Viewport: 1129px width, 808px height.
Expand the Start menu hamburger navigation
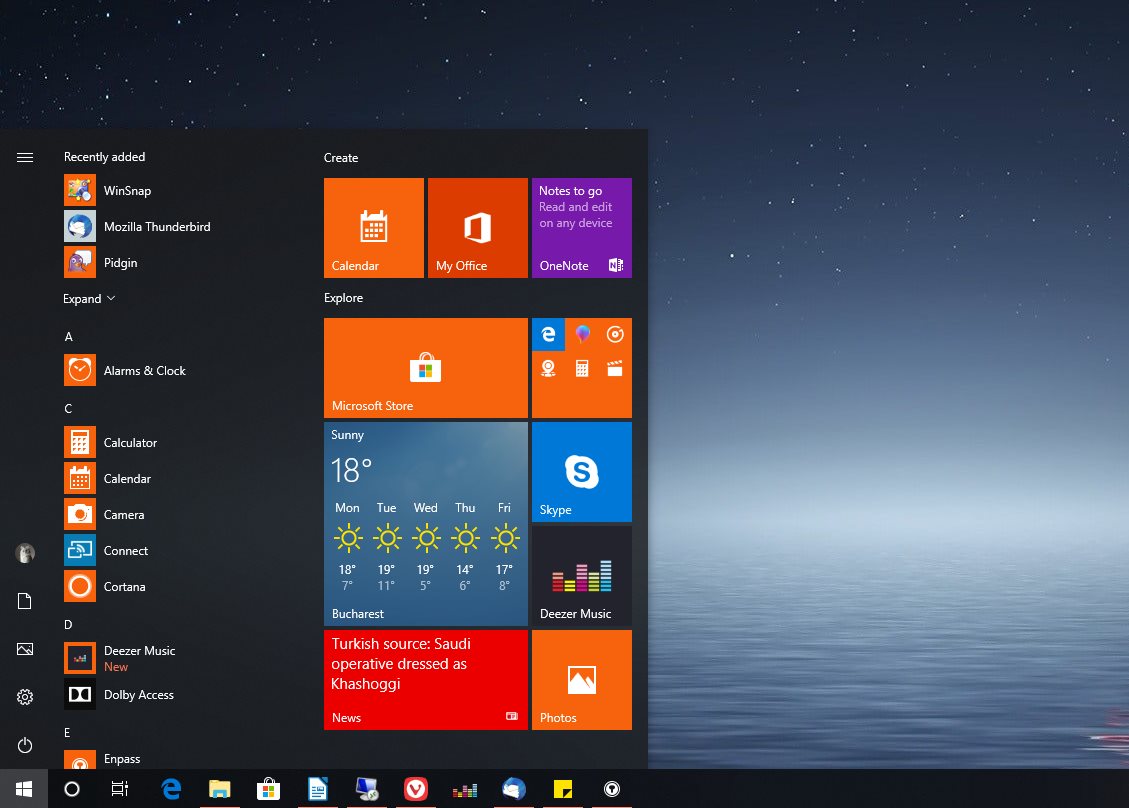click(24, 157)
